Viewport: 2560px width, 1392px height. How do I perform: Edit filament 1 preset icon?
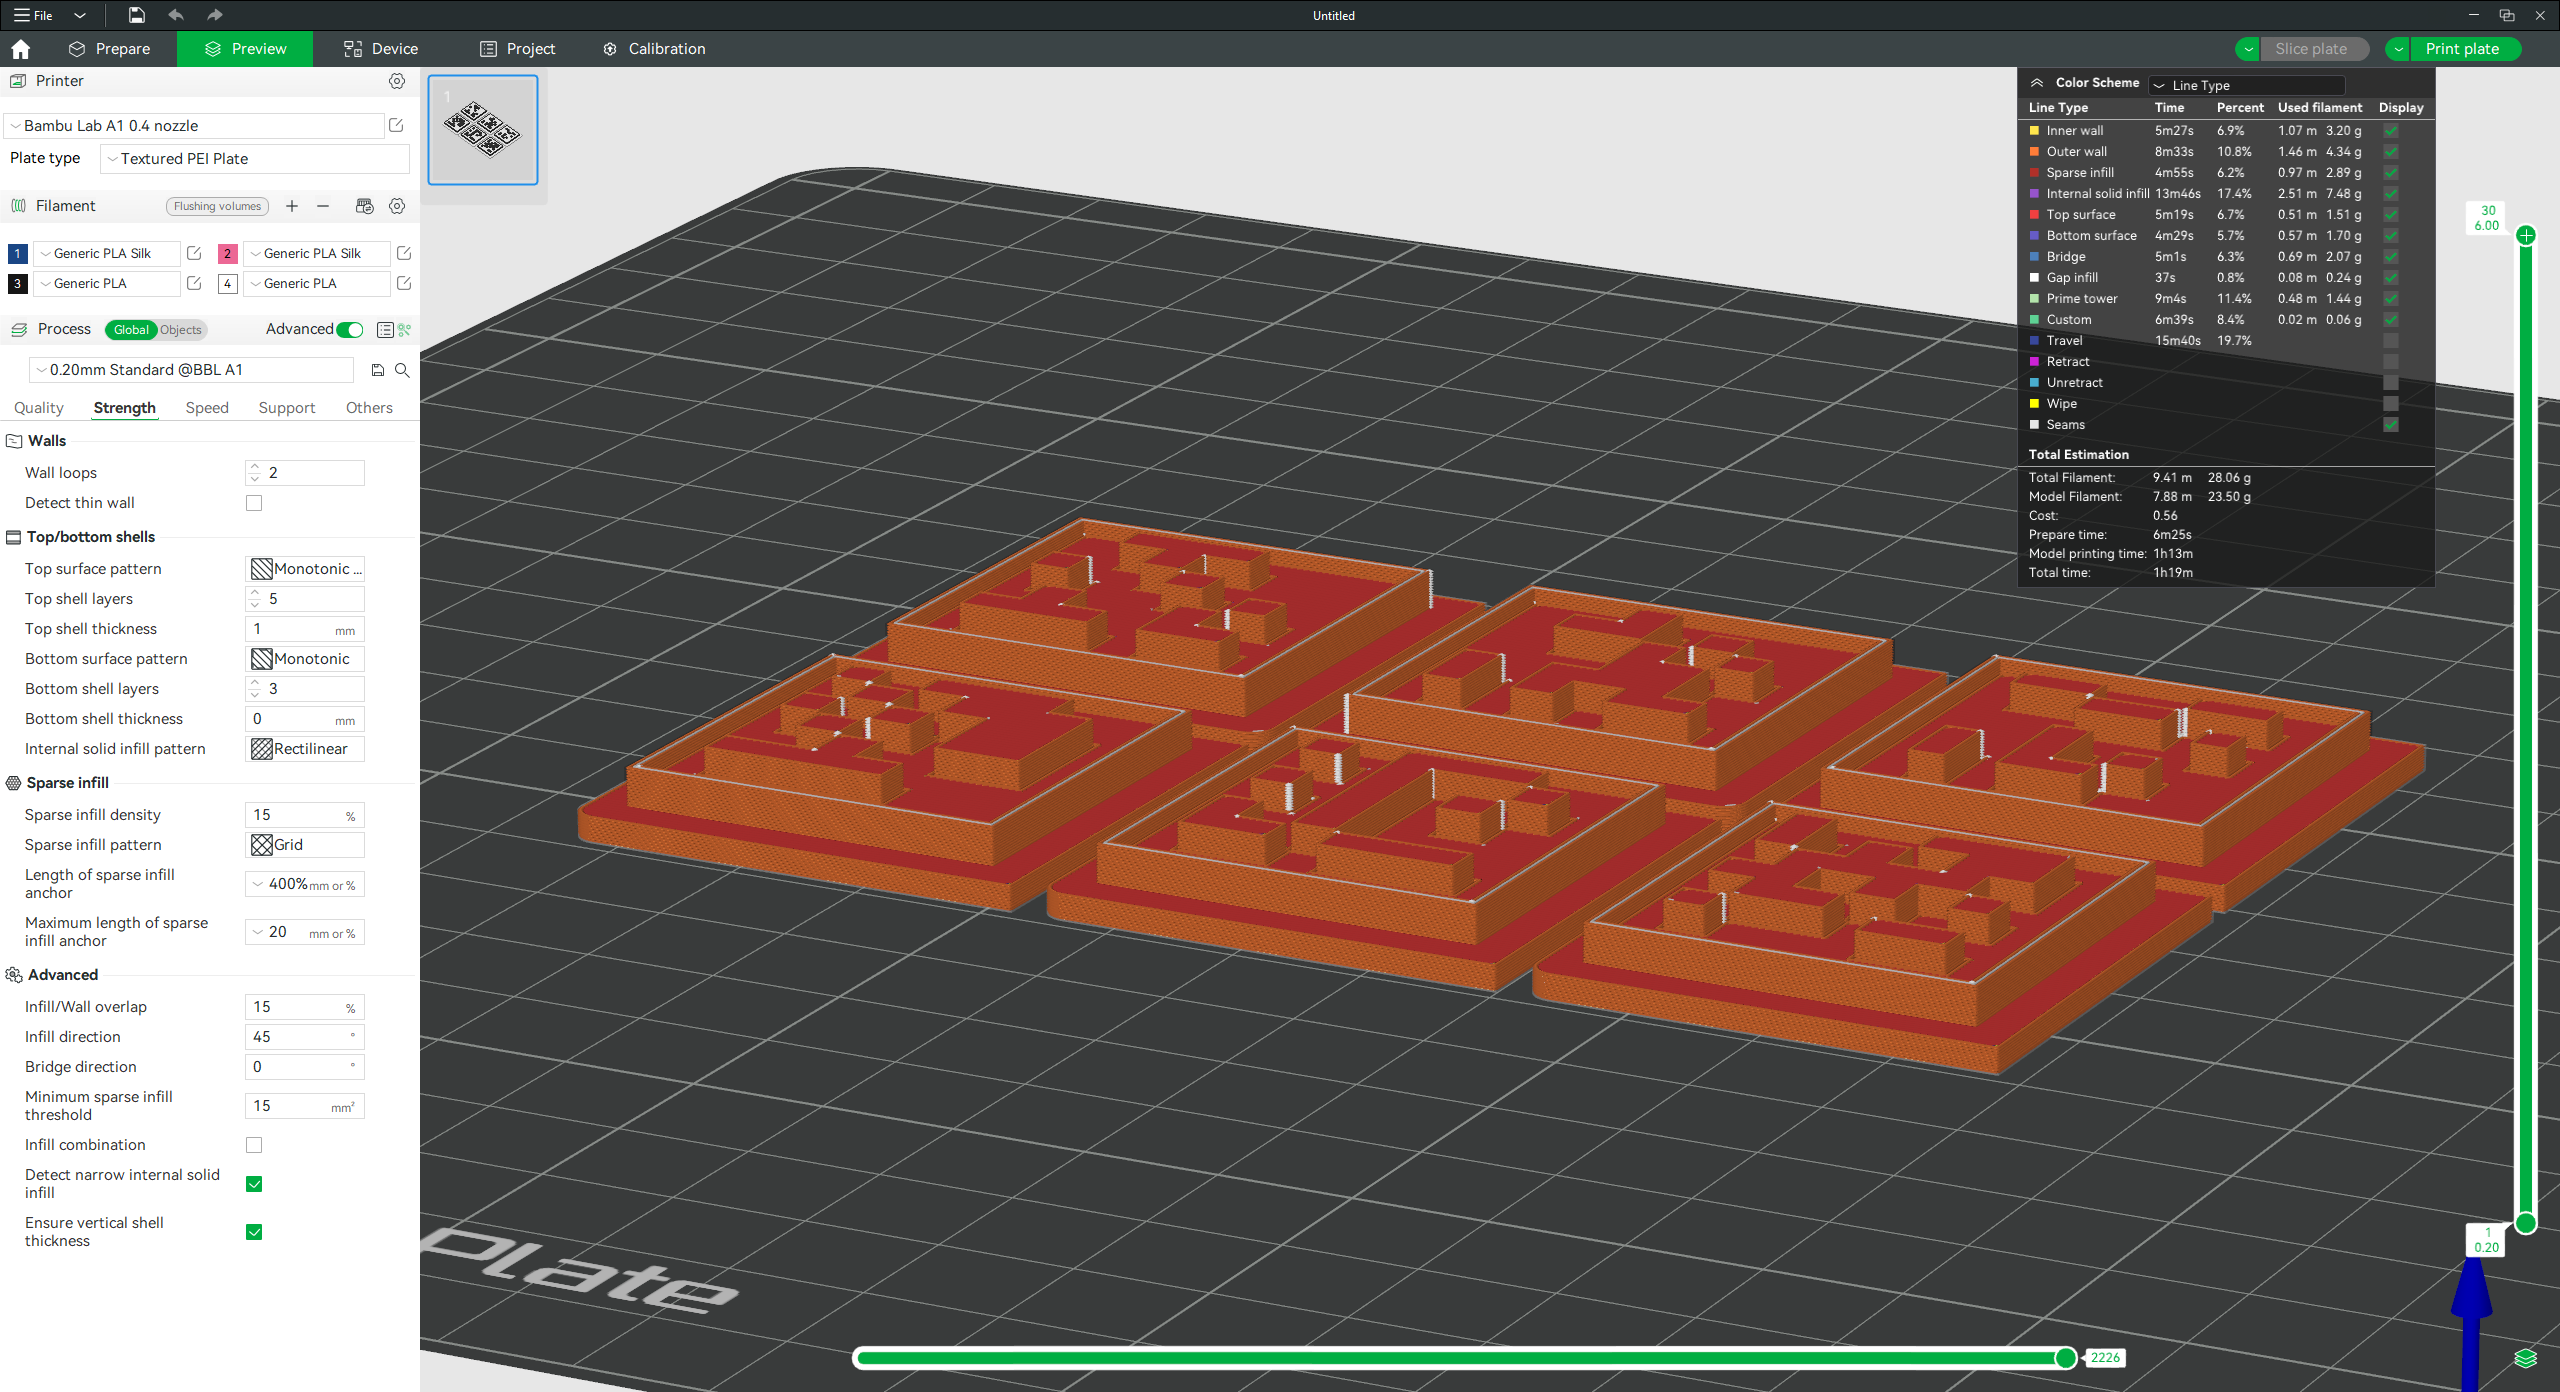point(195,253)
